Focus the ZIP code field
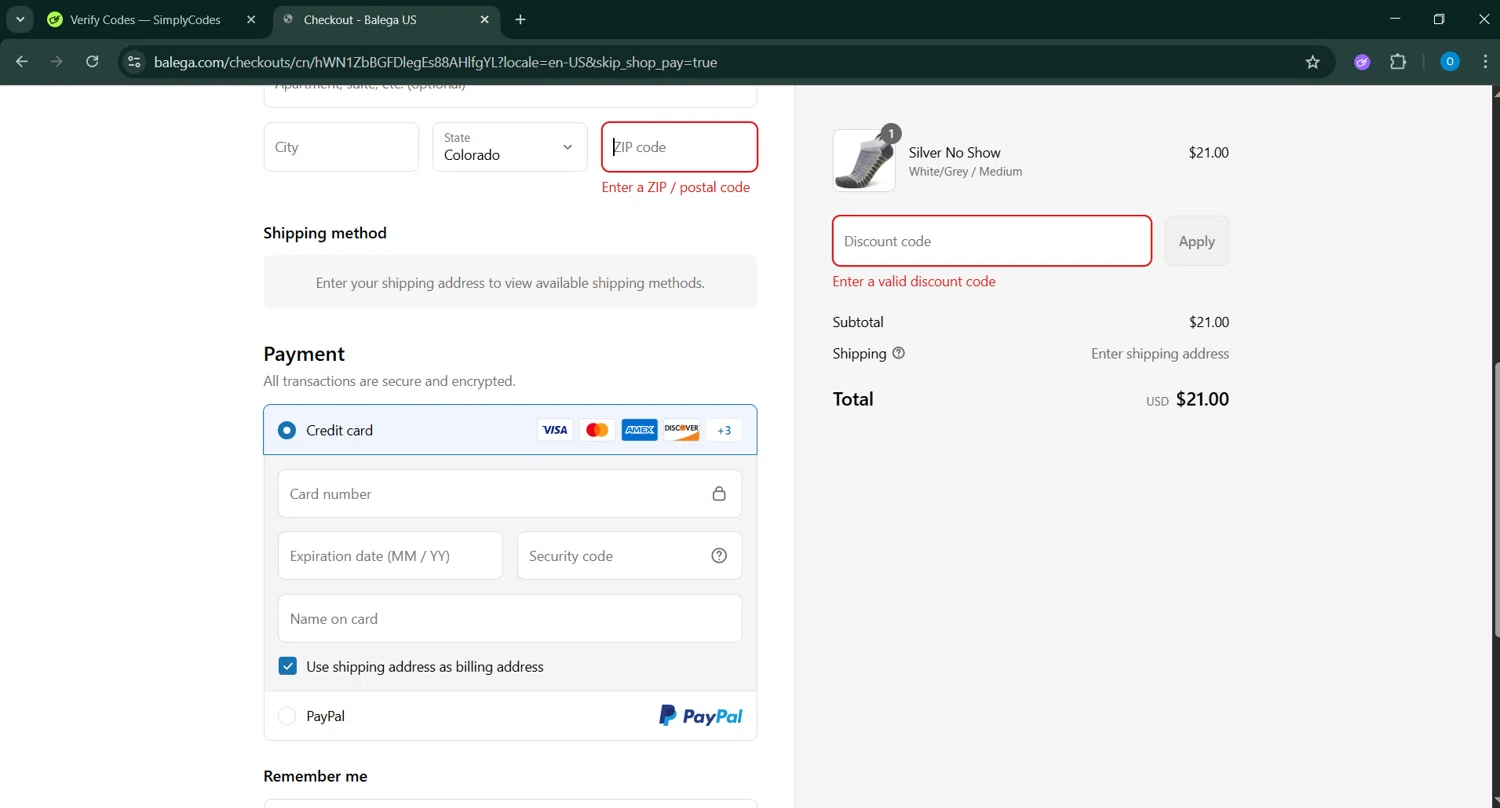This screenshot has height=808, width=1500. (x=679, y=147)
